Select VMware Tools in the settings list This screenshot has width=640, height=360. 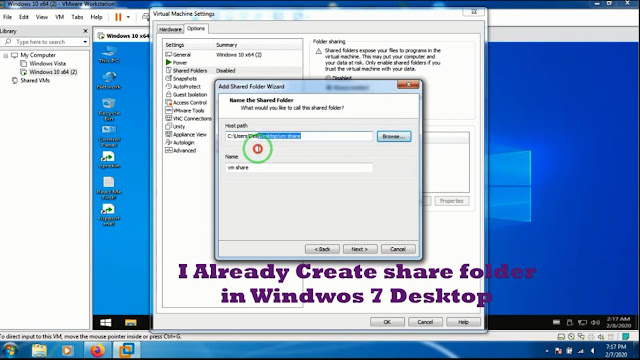188,110
